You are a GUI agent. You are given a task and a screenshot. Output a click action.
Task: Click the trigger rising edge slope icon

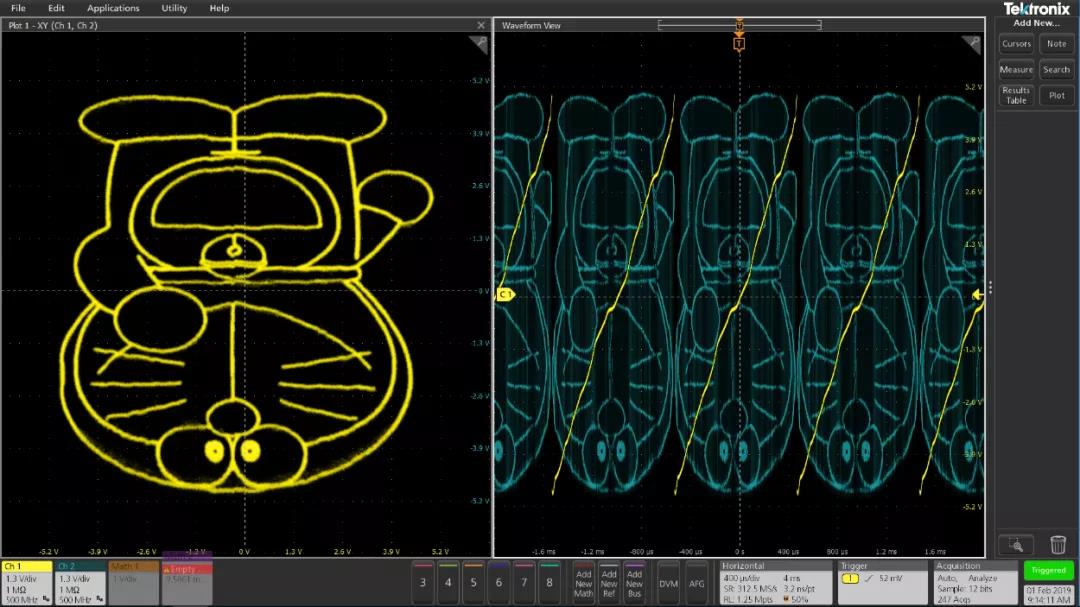click(x=869, y=579)
